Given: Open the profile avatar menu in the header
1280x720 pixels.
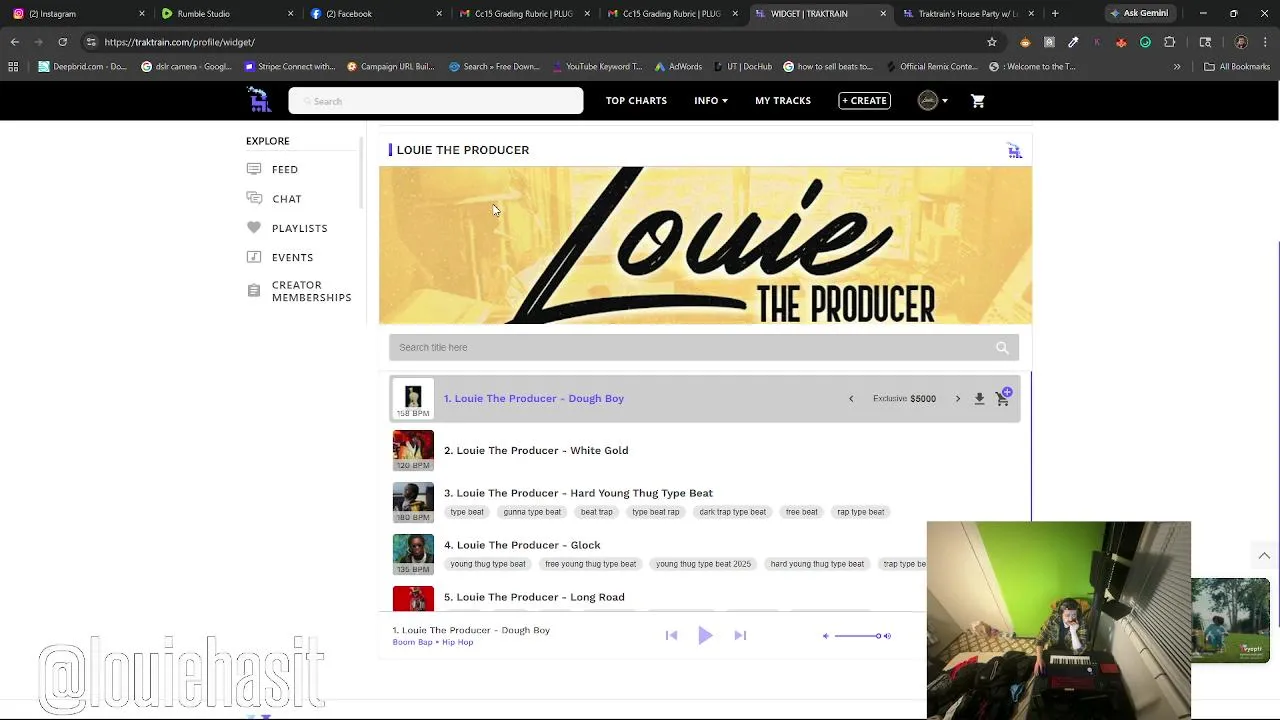Looking at the screenshot, I should tap(932, 100).
